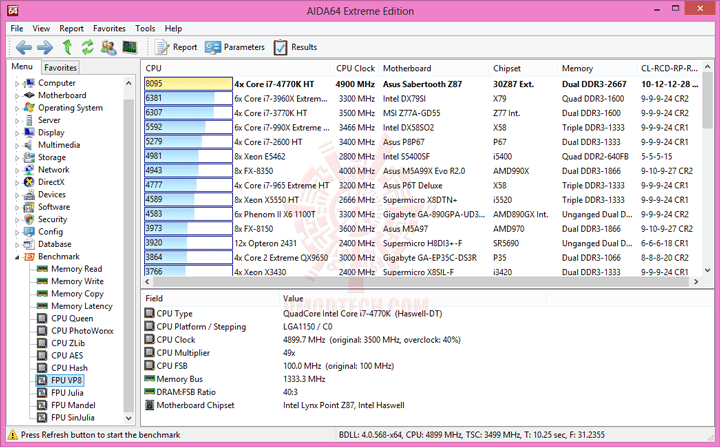Expand the Motherboard tree node
720x447 pixels.
coord(17,96)
